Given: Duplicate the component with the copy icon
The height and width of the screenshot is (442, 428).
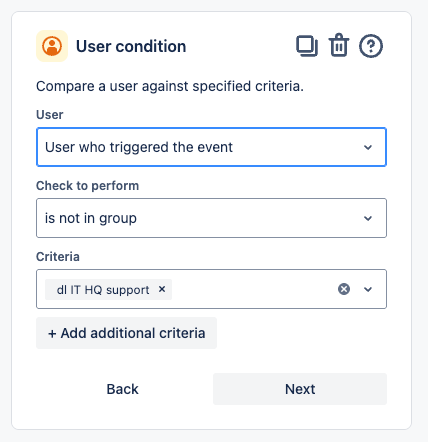Looking at the screenshot, I should pyautogui.click(x=307, y=46).
